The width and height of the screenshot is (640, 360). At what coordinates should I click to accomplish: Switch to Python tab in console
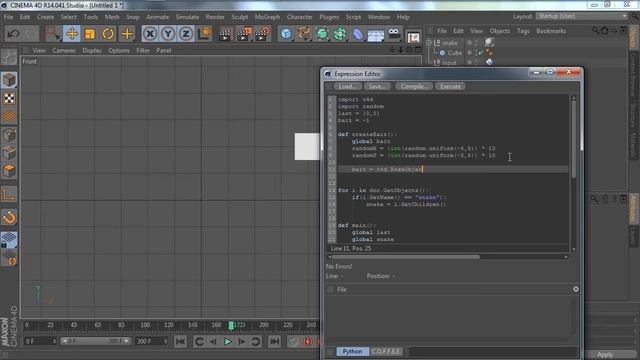pos(352,351)
